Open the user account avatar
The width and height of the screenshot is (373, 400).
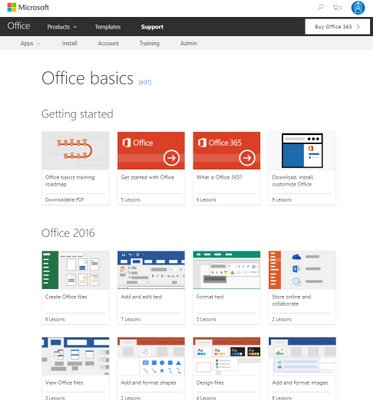[358, 8]
